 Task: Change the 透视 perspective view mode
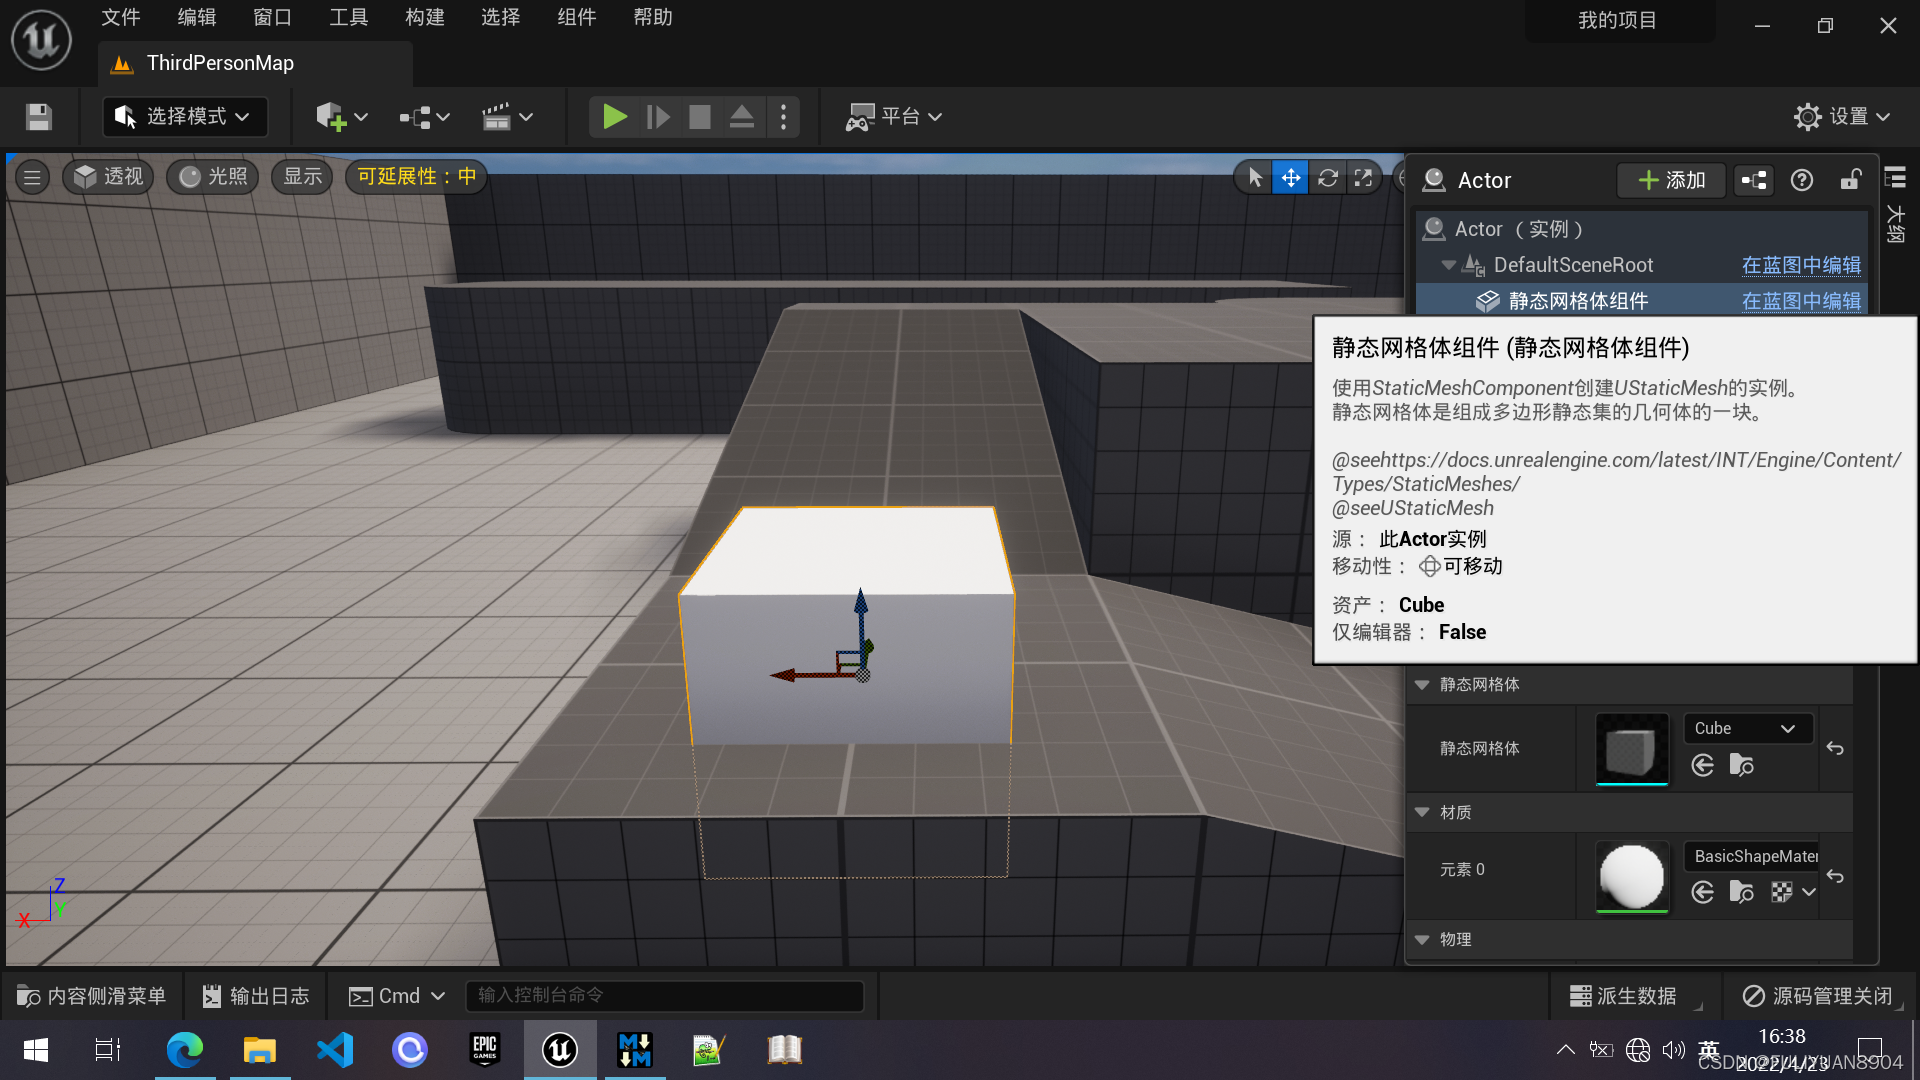(x=109, y=177)
